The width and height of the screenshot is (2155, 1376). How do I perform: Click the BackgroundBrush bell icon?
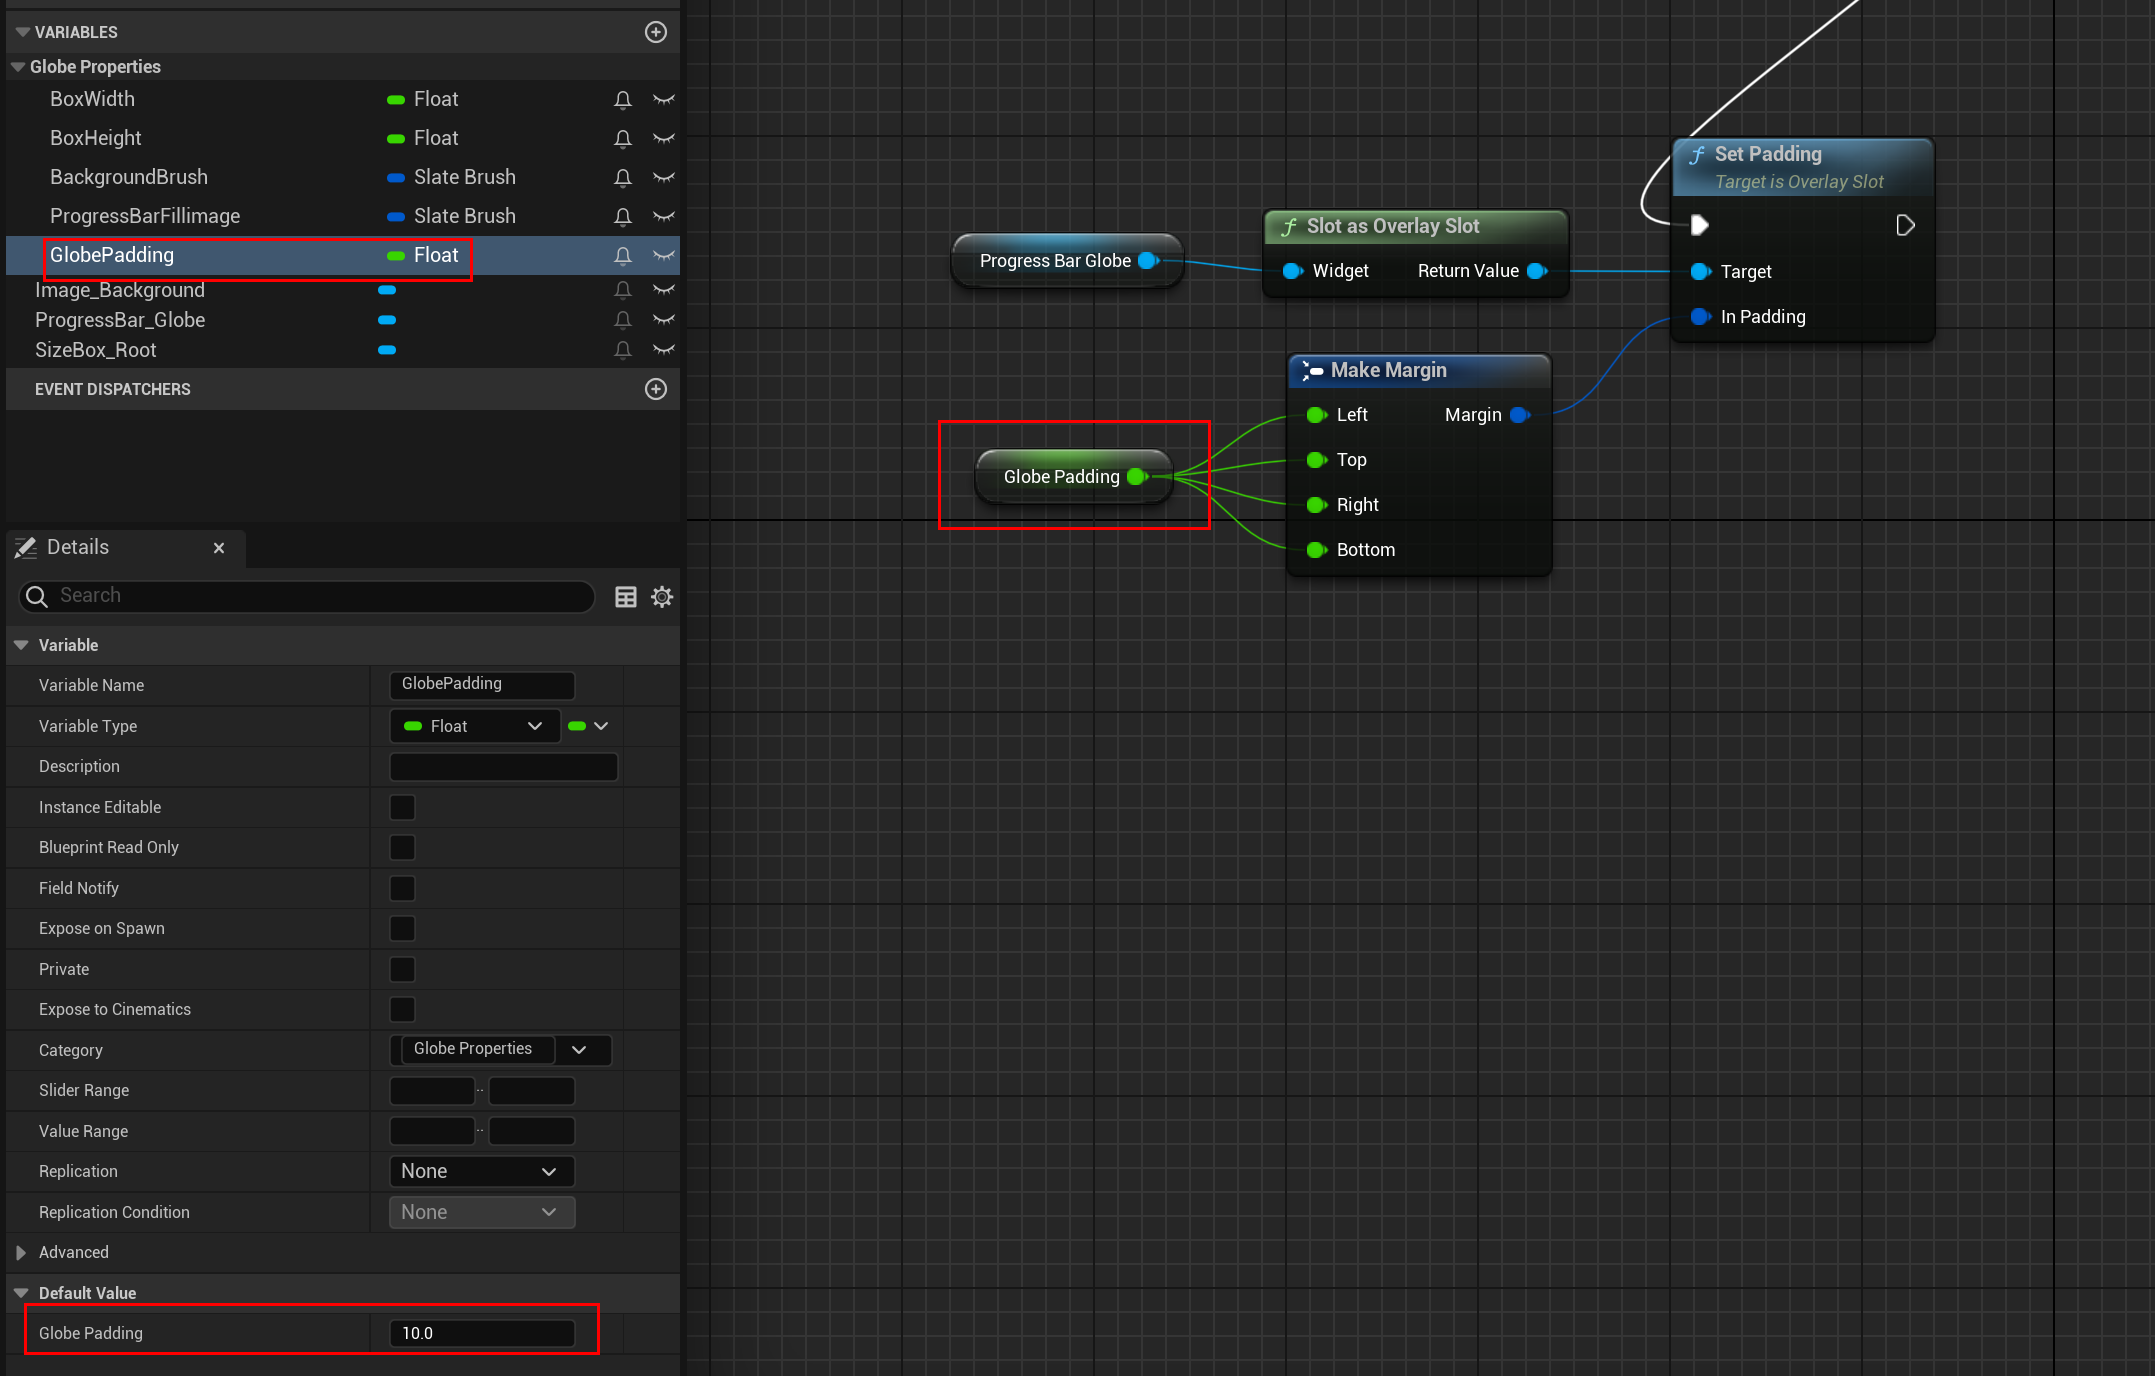pyautogui.click(x=622, y=178)
